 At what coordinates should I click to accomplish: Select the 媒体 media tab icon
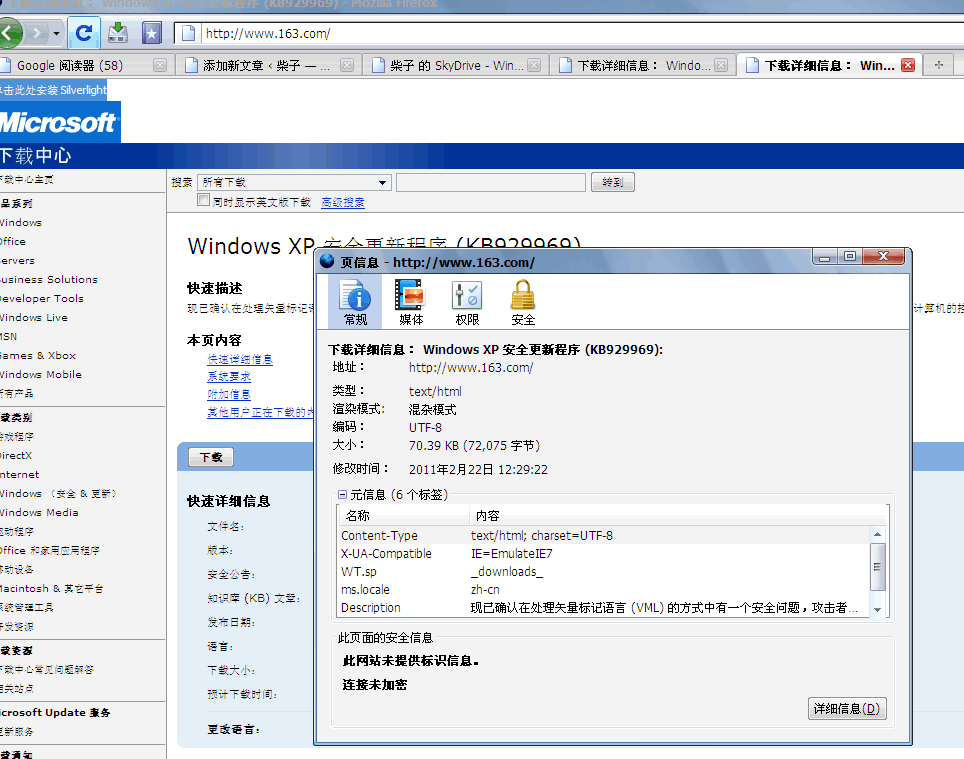[411, 302]
